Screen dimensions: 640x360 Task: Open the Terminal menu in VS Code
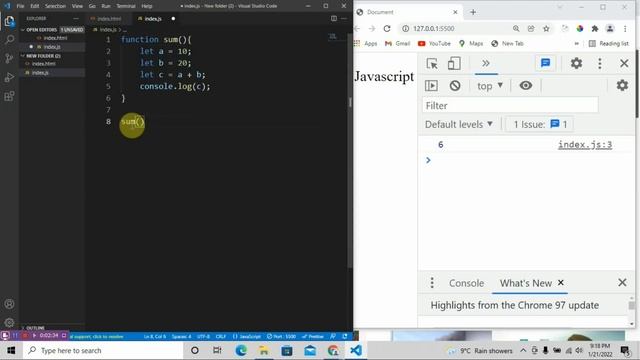[x=126, y=6]
